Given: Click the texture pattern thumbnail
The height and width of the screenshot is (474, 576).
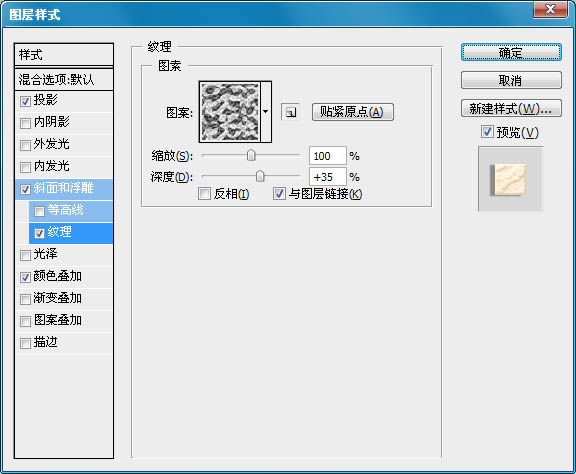Looking at the screenshot, I should point(230,112).
